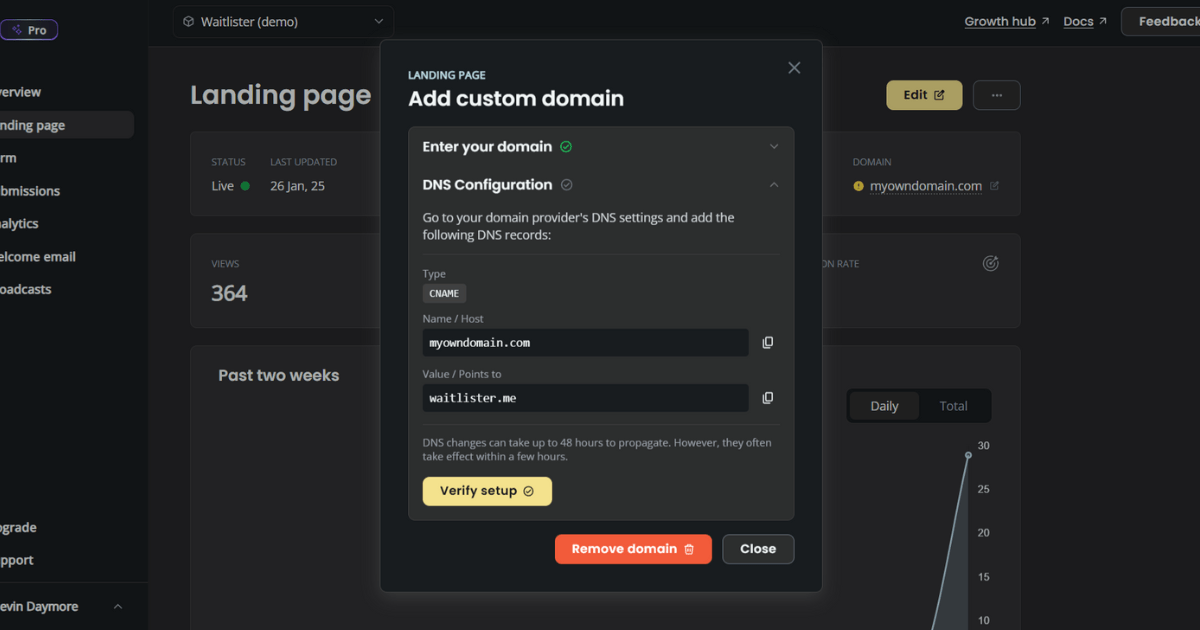Click the Pro badge in the top-left corner

coord(29,29)
